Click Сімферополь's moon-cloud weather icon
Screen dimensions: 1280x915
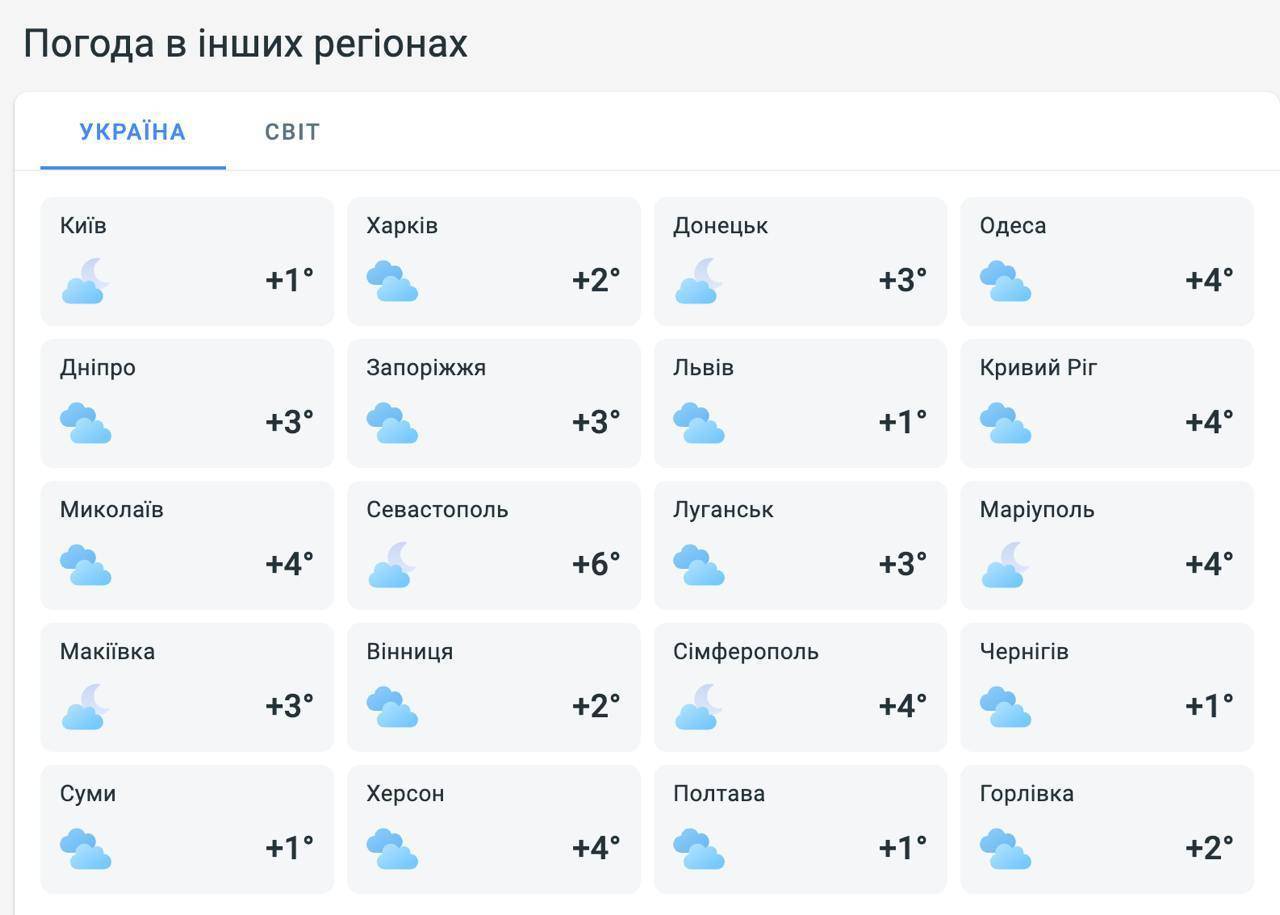[x=698, y=707]
